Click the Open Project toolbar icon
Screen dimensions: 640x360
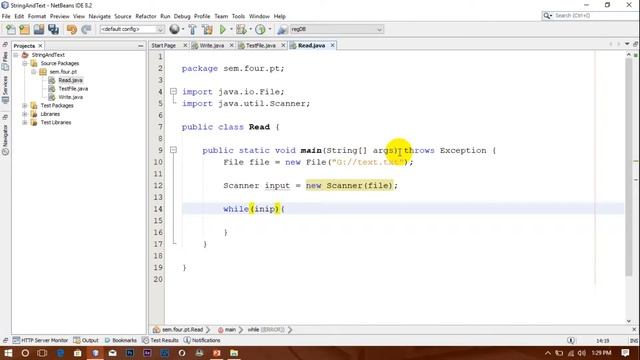click(39, 29)
